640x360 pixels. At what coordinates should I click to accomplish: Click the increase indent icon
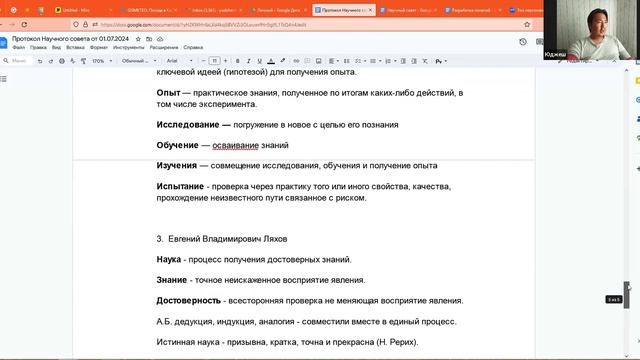tap(414, 61)
